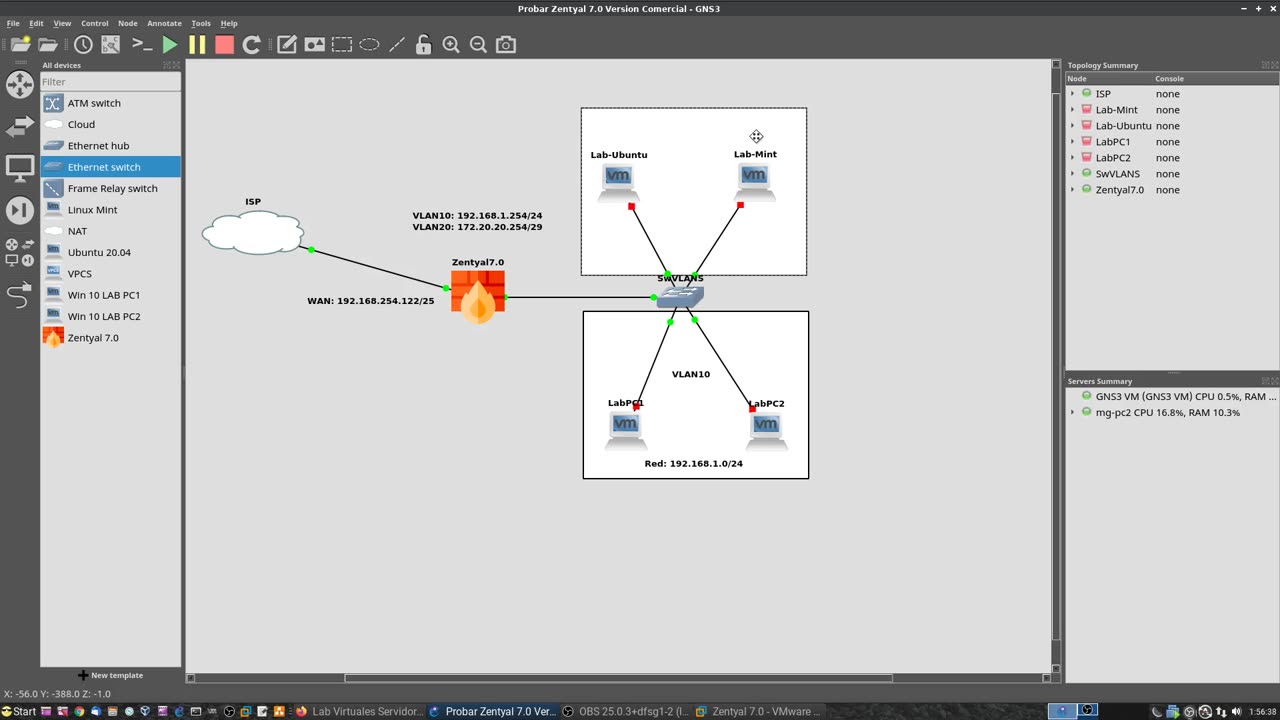Select Zentyal 7.0 device template
Image resolution: width=1280 pixels, height=720 pixels.
coord(110,338)
